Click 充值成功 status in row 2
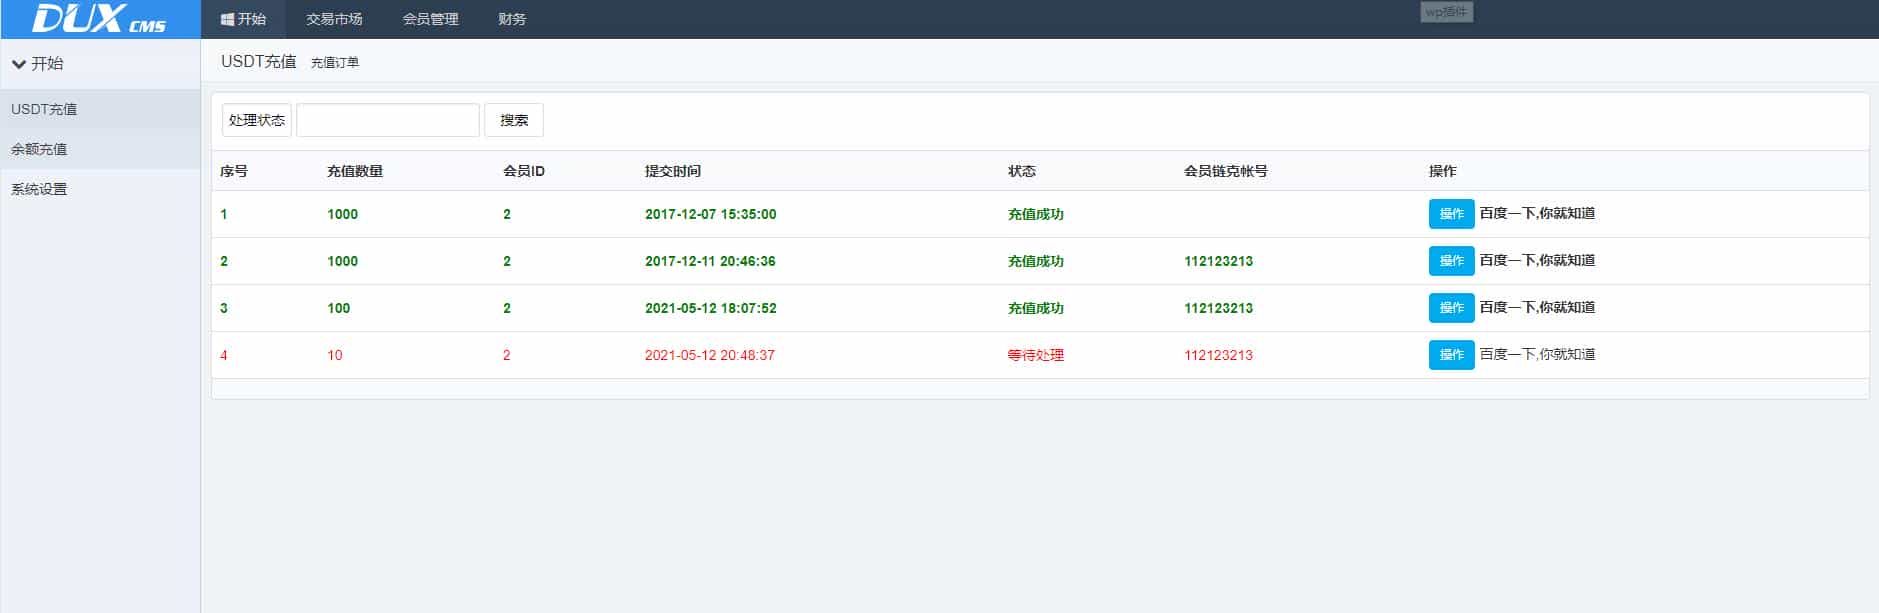The image size is (1879, 613). (1036, 261)
